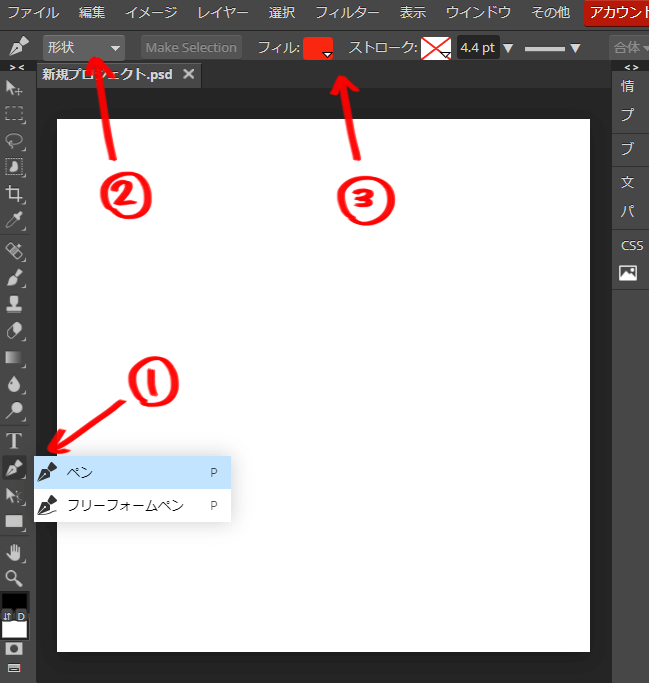Select the Move tool
Screen dimensions: 649x683
(14, 88)
